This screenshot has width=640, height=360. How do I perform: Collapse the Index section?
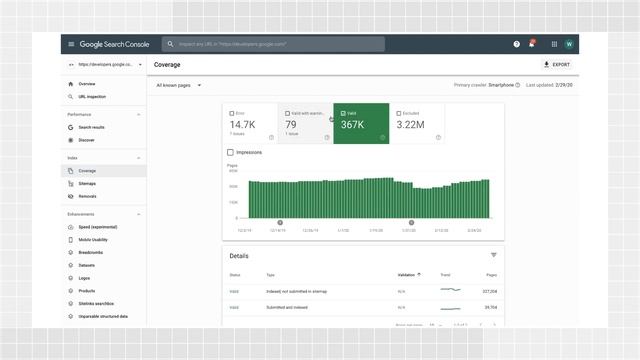click(138, 158)
